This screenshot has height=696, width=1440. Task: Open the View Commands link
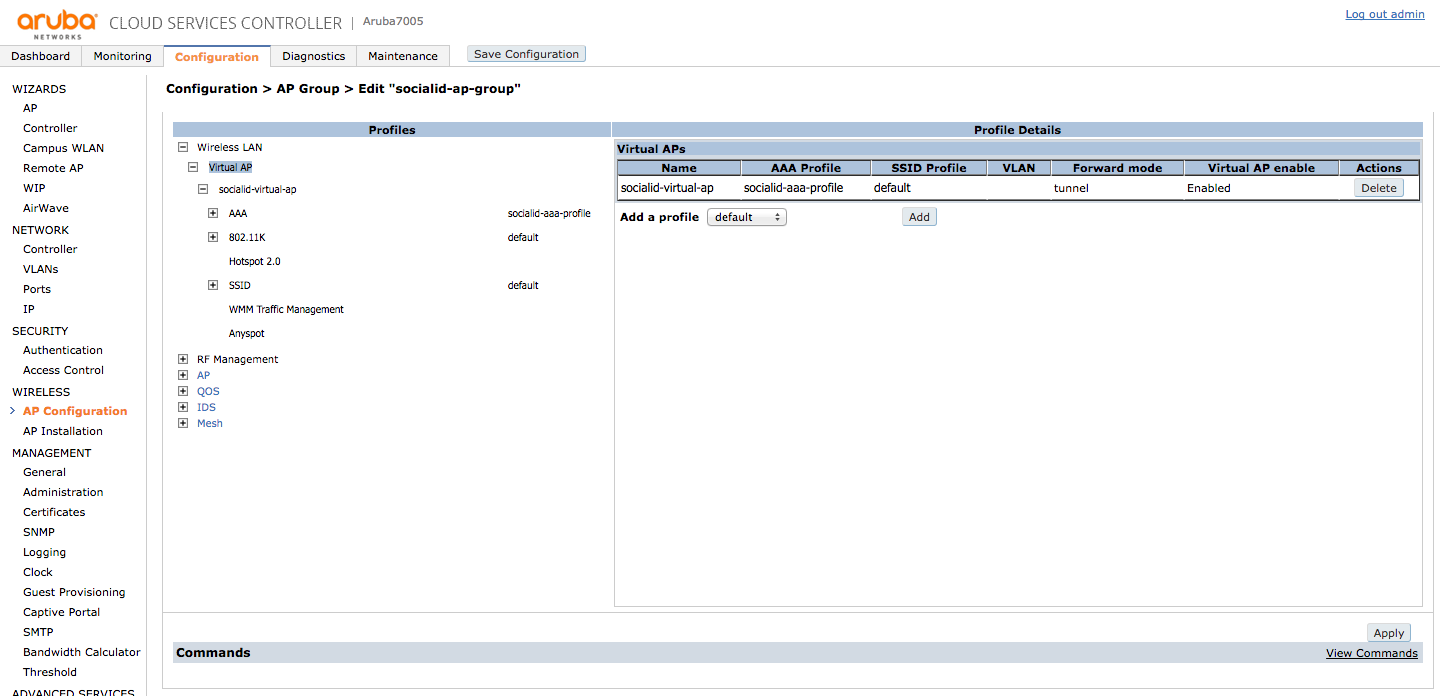1371,653
